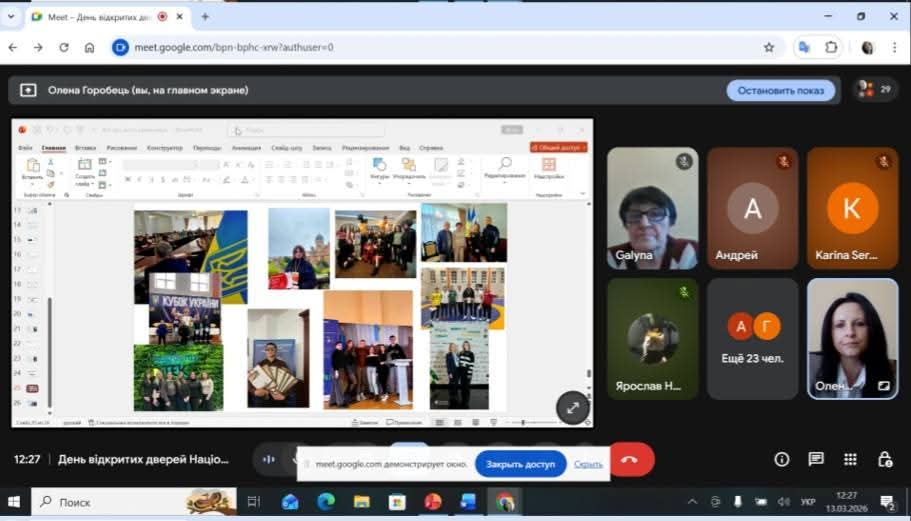Toggle the bookmark star for this page
The image size is (911, 521).
768,47
